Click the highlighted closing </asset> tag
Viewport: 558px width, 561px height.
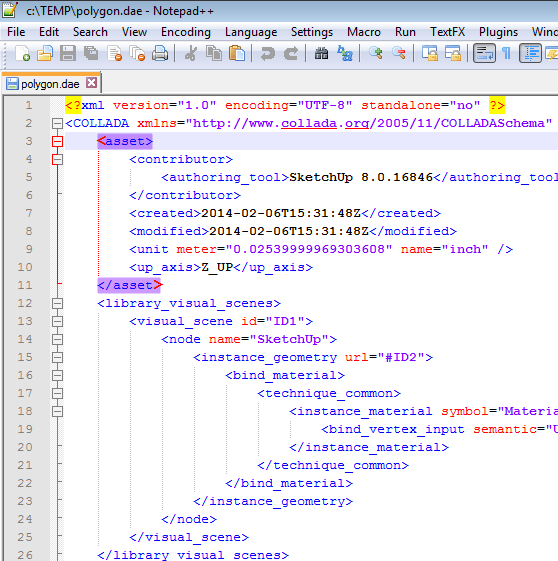pos(129,285)
